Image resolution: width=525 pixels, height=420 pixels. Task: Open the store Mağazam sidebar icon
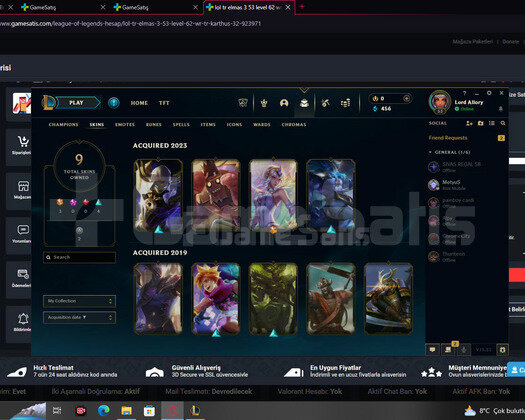point(23,186)
